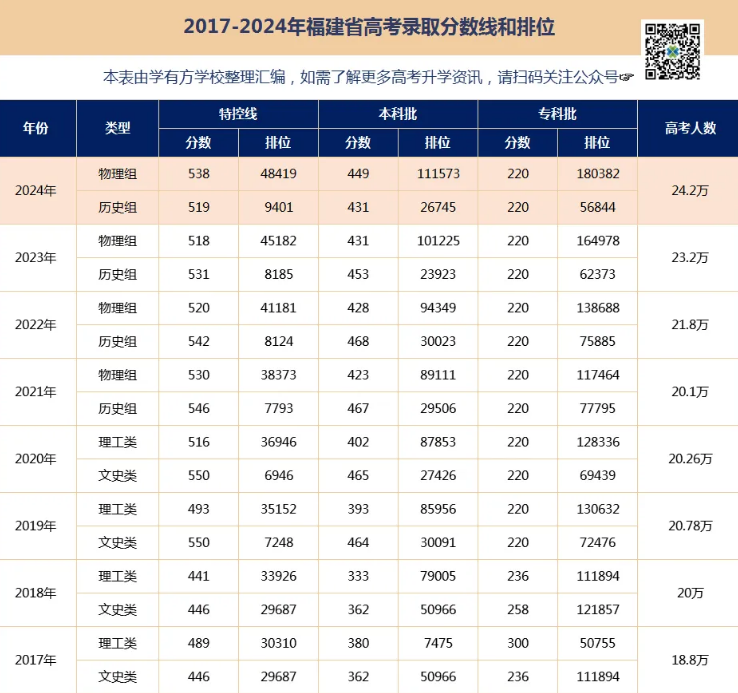Click the 77795 rank cell

598,408
